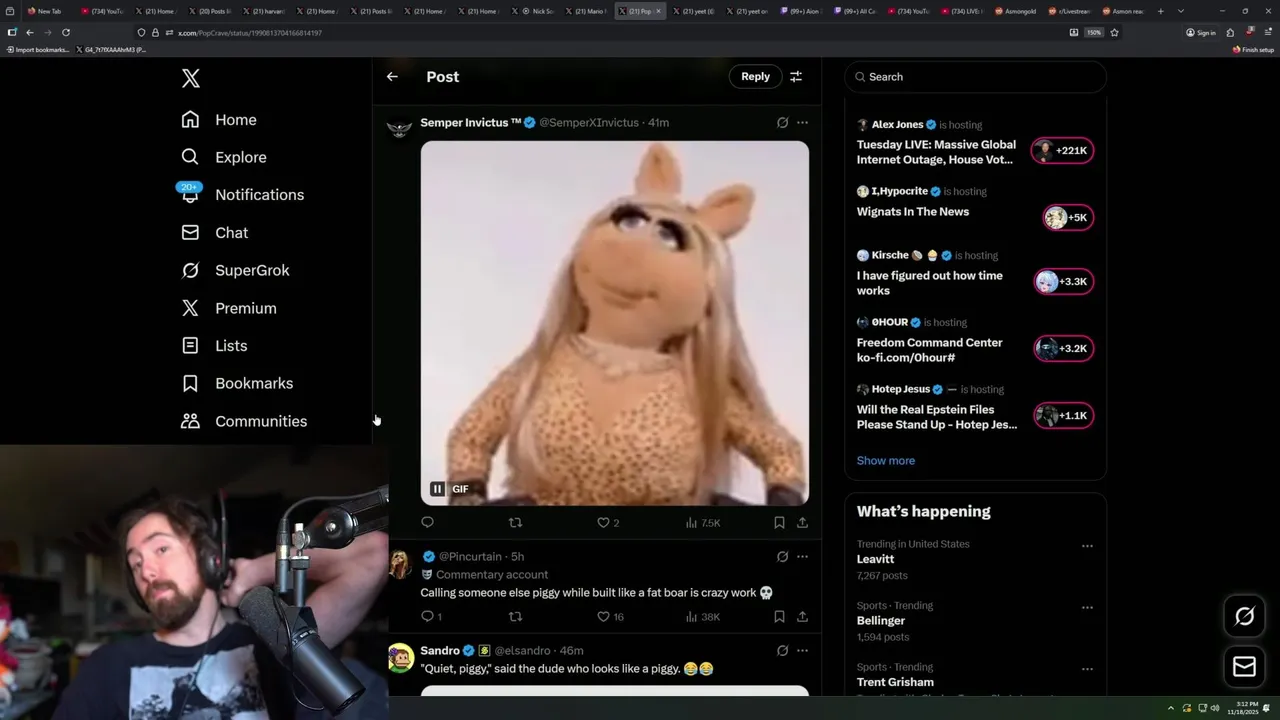Click Grok icon on Sandro post
Viewport: 1280px width, 720px height.
coord(782,651)
